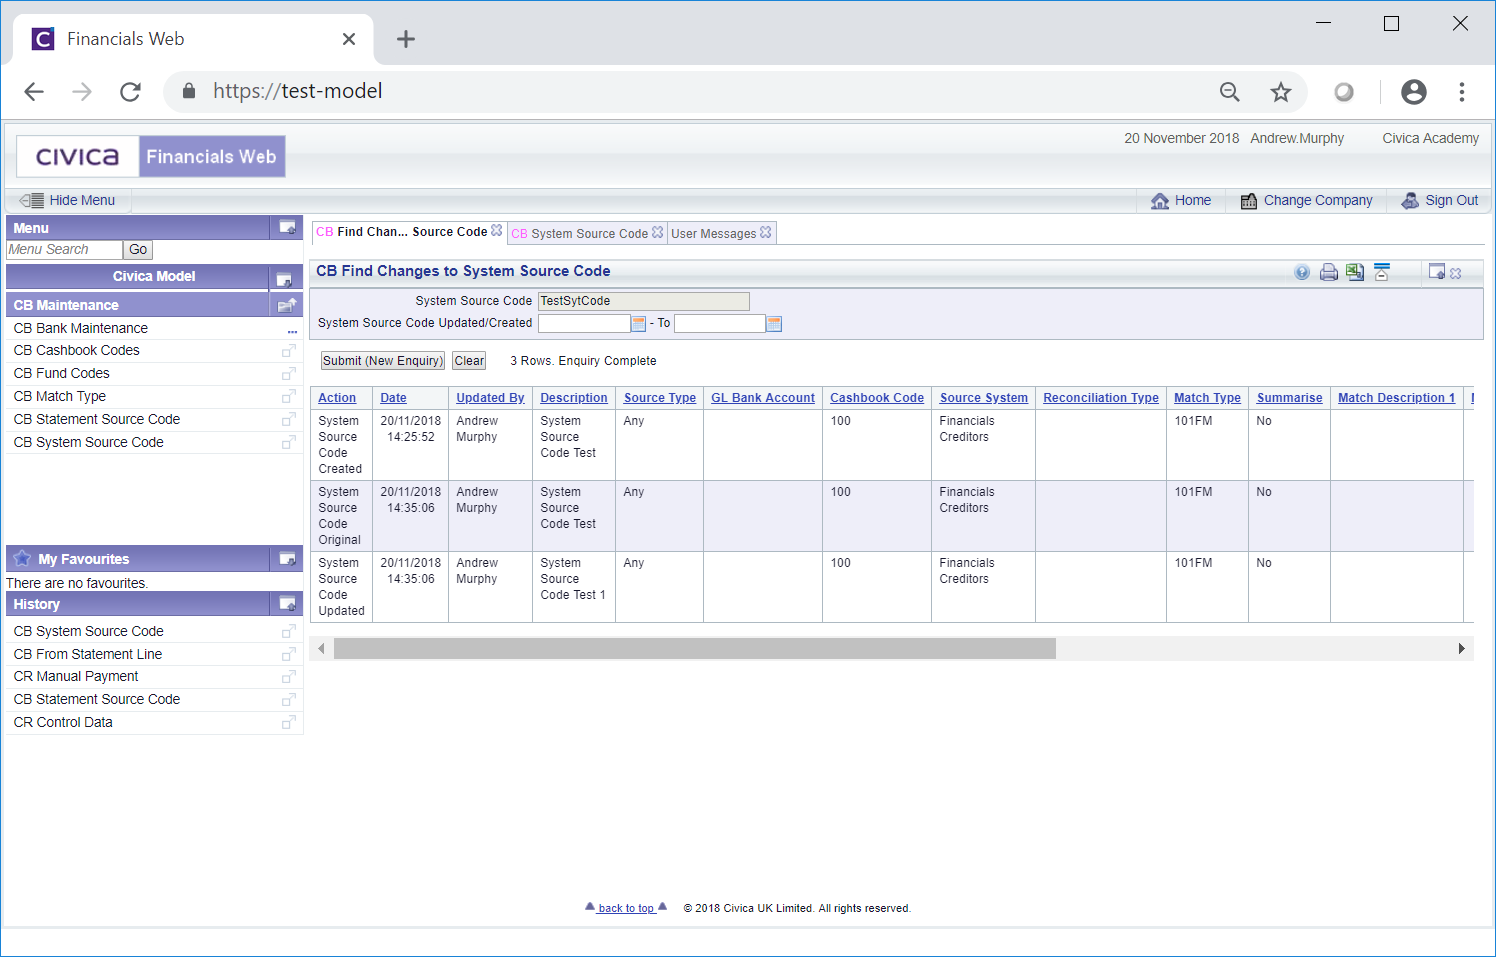The height and width of the screenshot is (957, 1496).
Task: Open a new browser tab
Action: [x=405, y=39]
